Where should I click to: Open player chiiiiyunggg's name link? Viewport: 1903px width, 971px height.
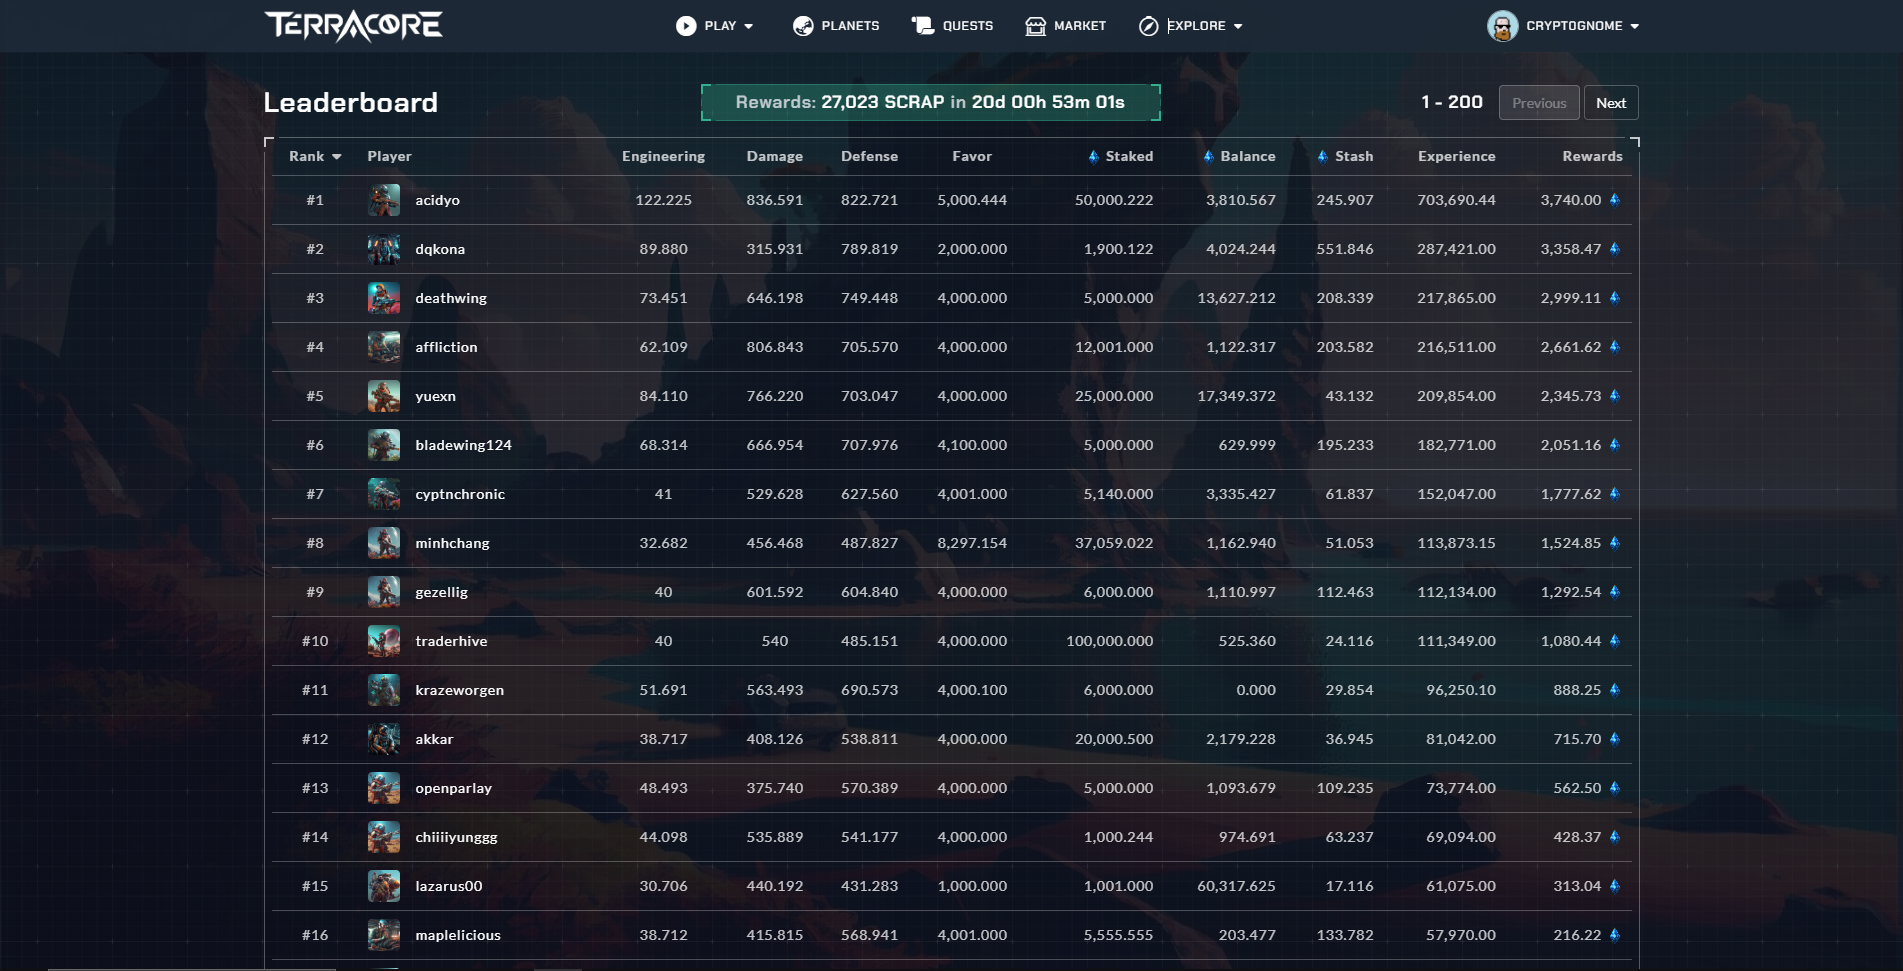click(456, 837)
